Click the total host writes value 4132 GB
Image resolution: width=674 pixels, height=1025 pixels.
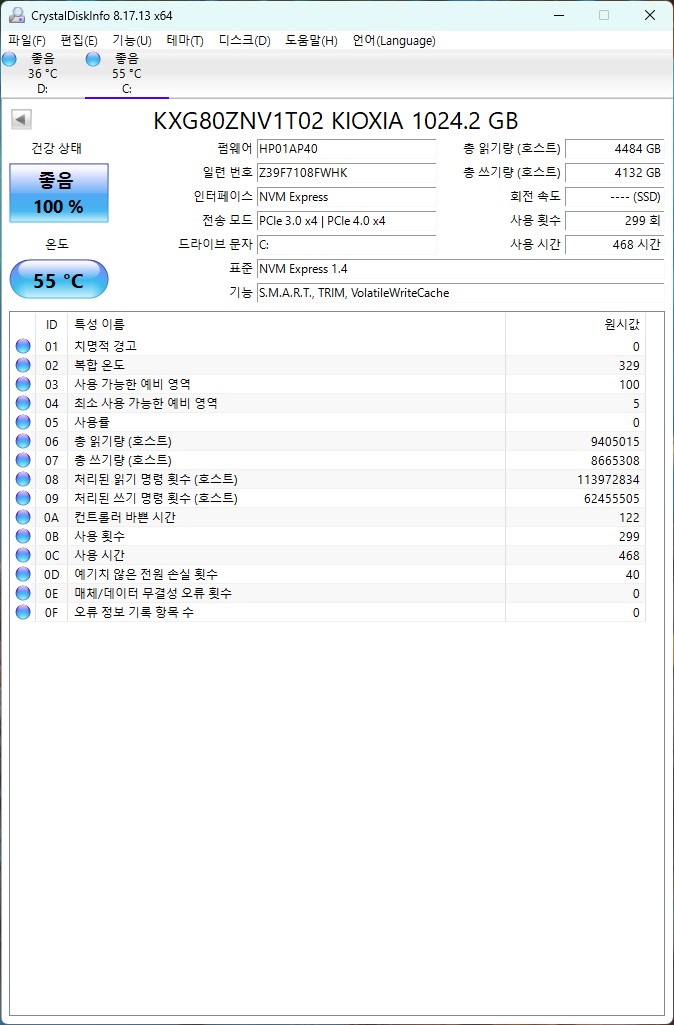click(615, 173)
